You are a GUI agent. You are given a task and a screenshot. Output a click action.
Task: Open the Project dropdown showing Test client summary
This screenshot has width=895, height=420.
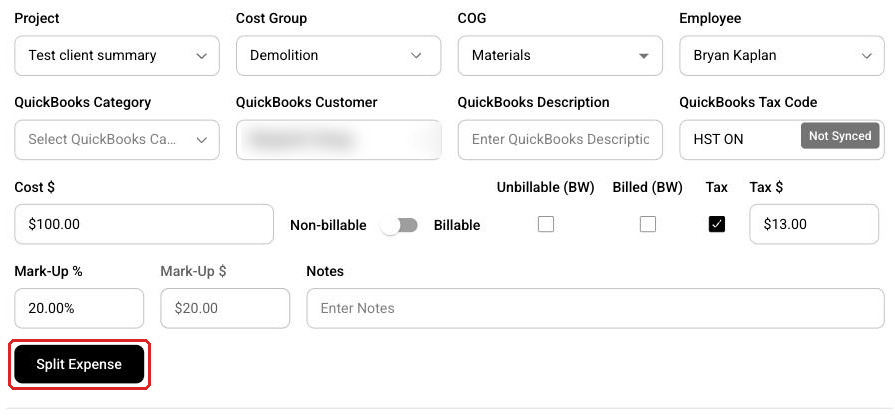tap(116, 56)
